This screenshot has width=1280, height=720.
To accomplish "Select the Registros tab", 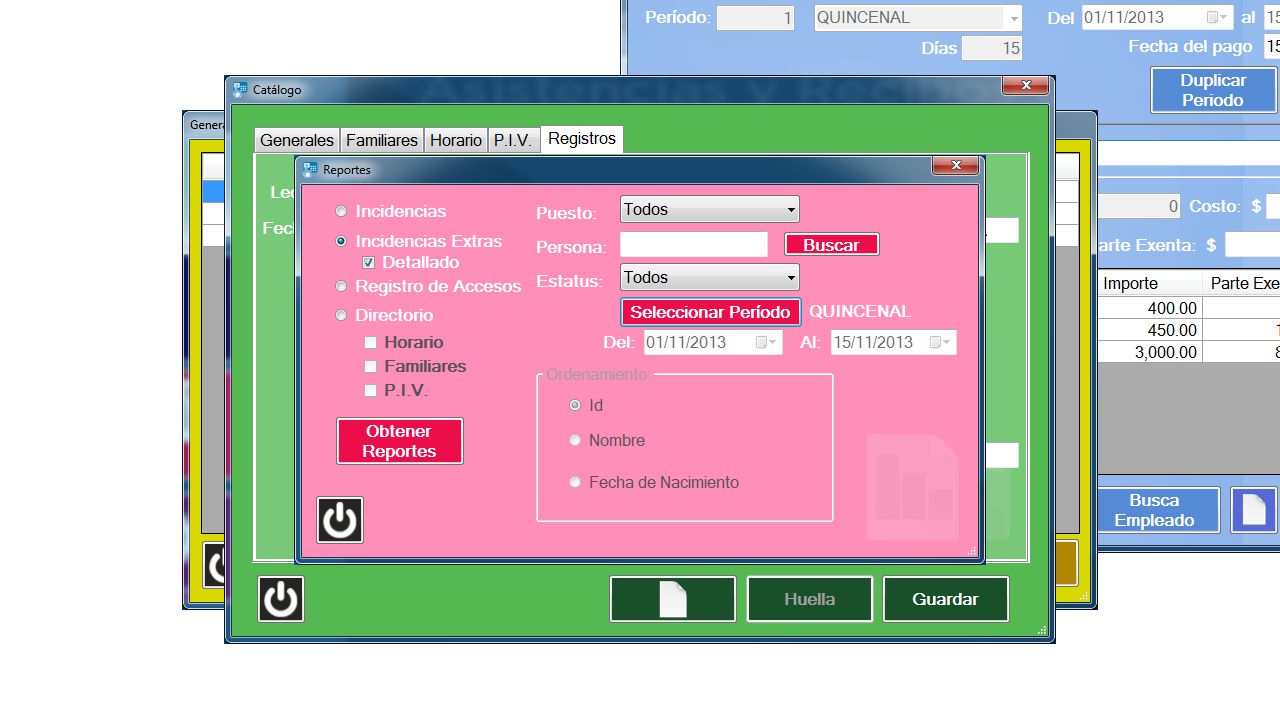I will pos(582,139).
